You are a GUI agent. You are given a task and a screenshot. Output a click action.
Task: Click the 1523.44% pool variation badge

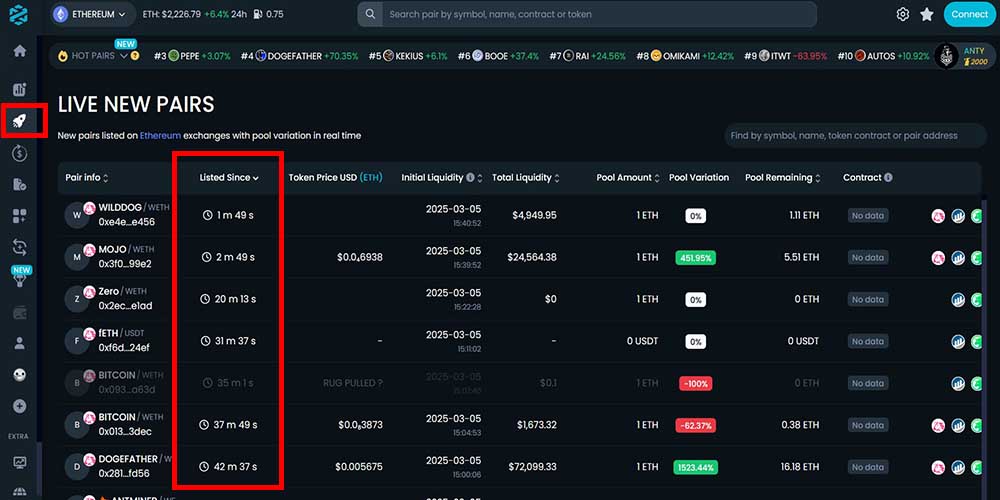695,467
